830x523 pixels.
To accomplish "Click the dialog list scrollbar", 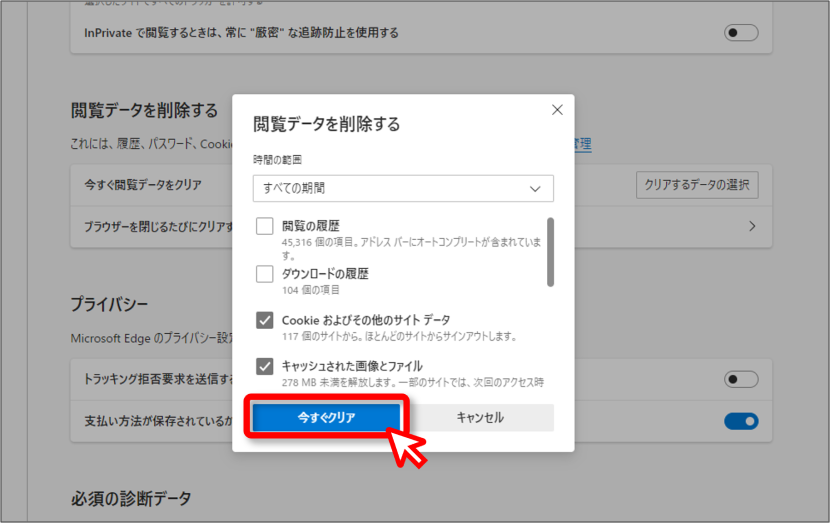I will click(x=551, y=252).
